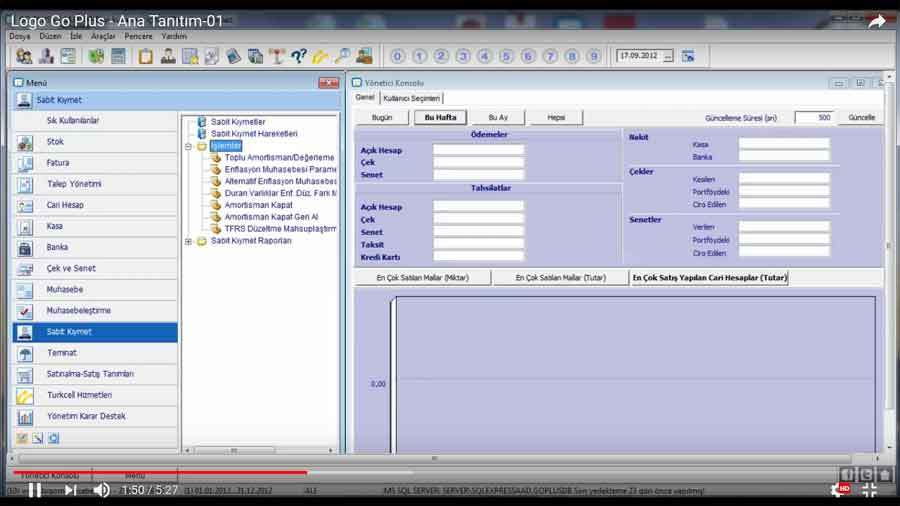This screenshot has height=506, width=900.
Task: Open Turkcell Hizmetleri in the menu
Action: 95,396
